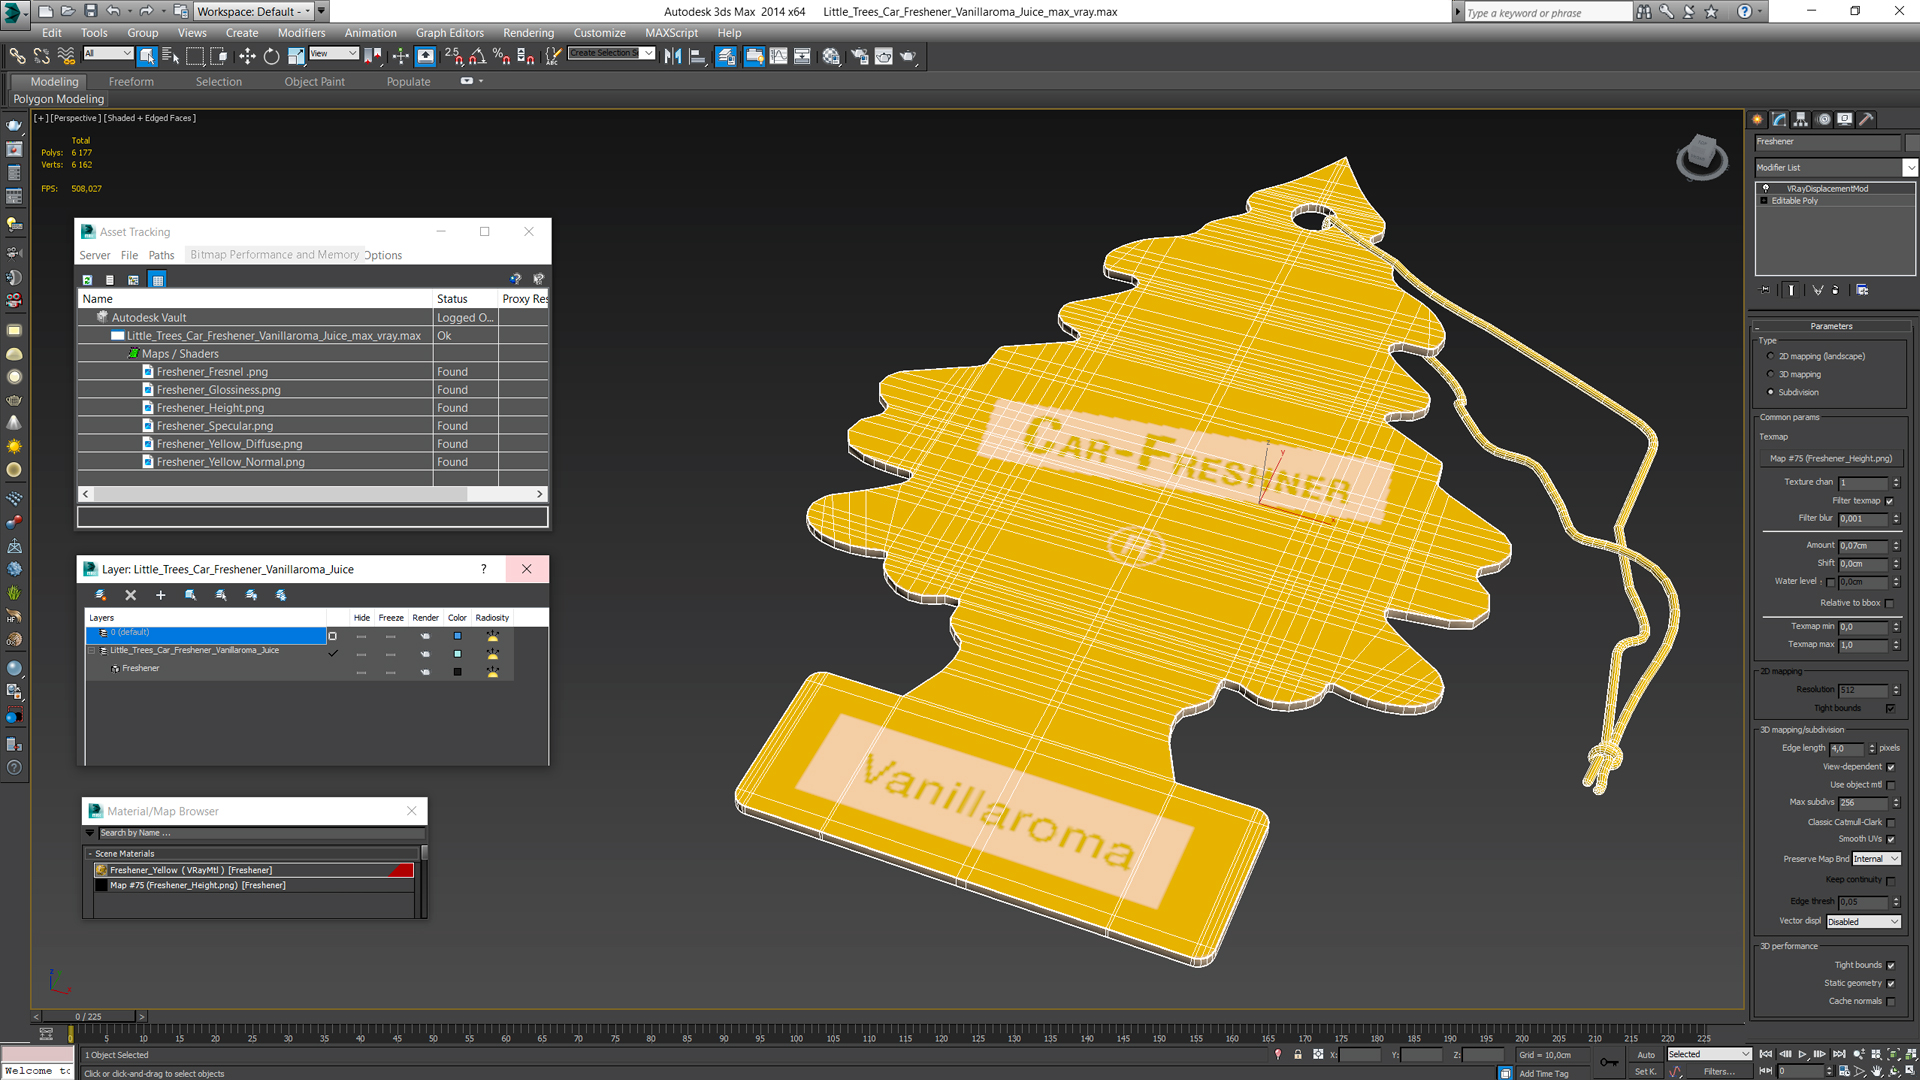The width and height of the screenshot is (1920, 1080).
Task: Toggle VRayDisplacementMod lightbulb on/off
Action: pos(1766,188)
